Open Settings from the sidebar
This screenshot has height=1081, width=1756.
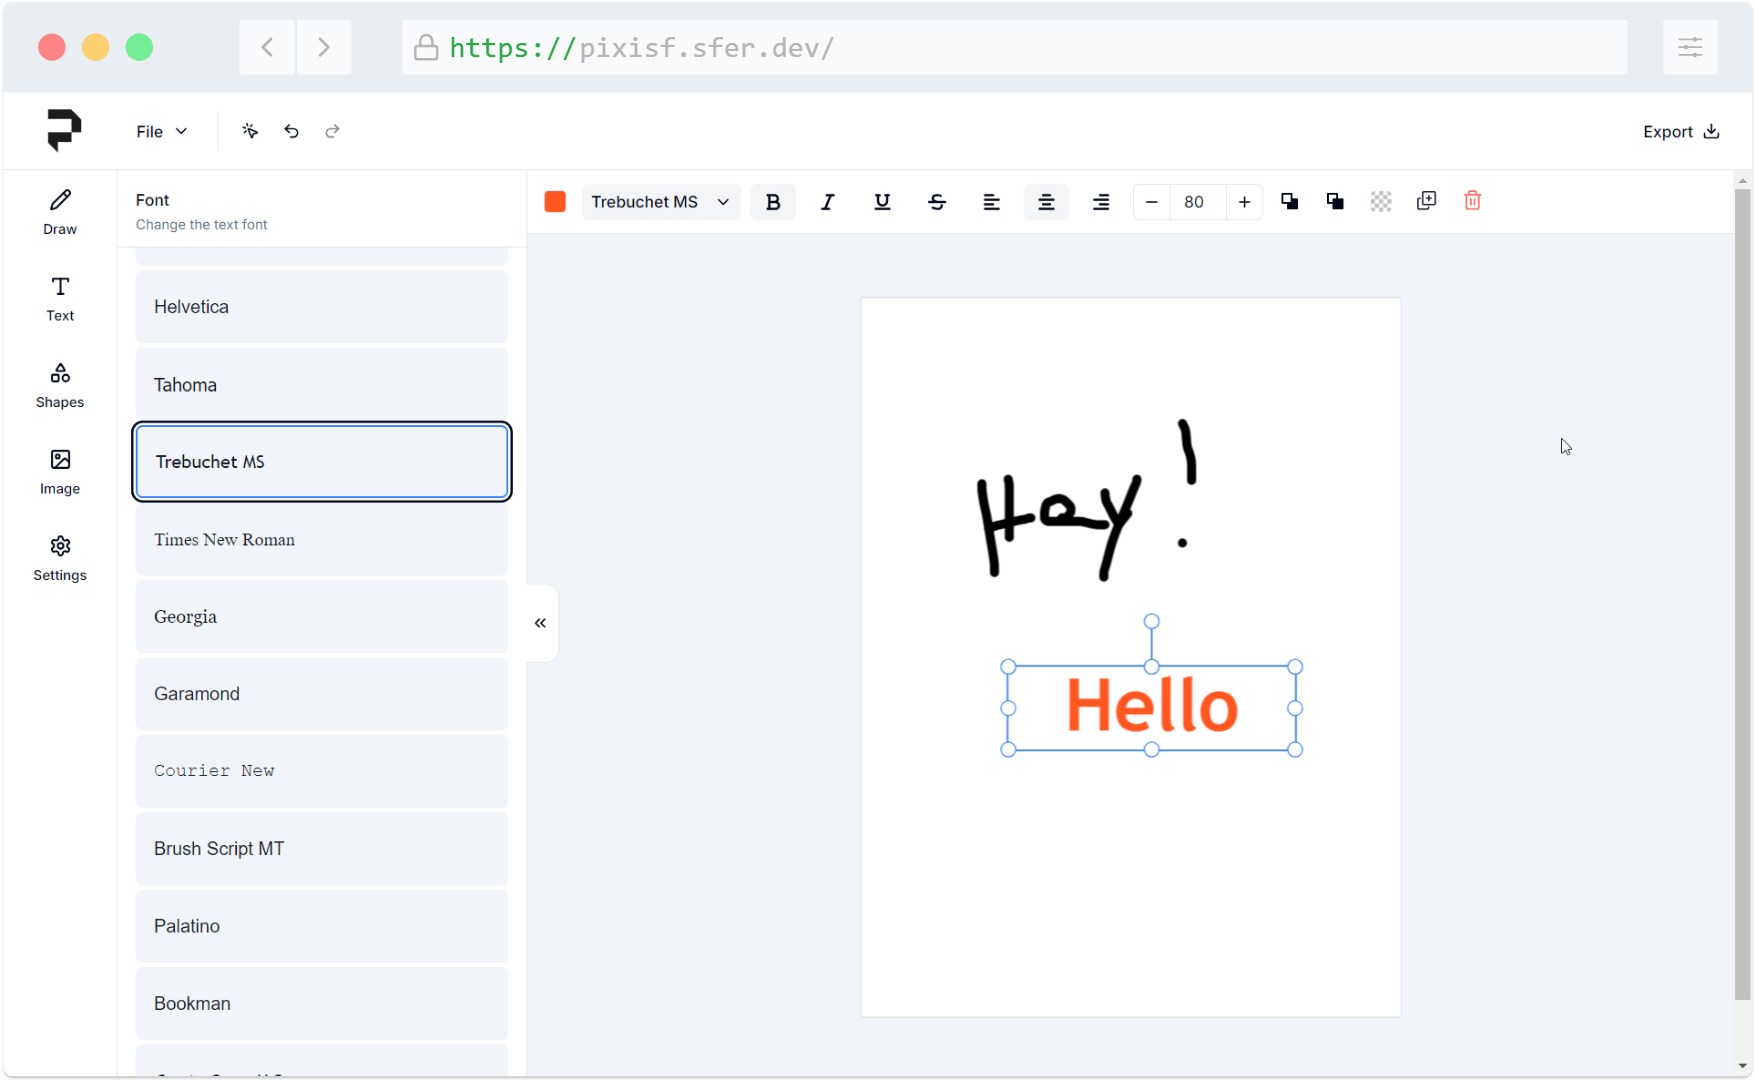pyautogui.click(x=60, y=559)
